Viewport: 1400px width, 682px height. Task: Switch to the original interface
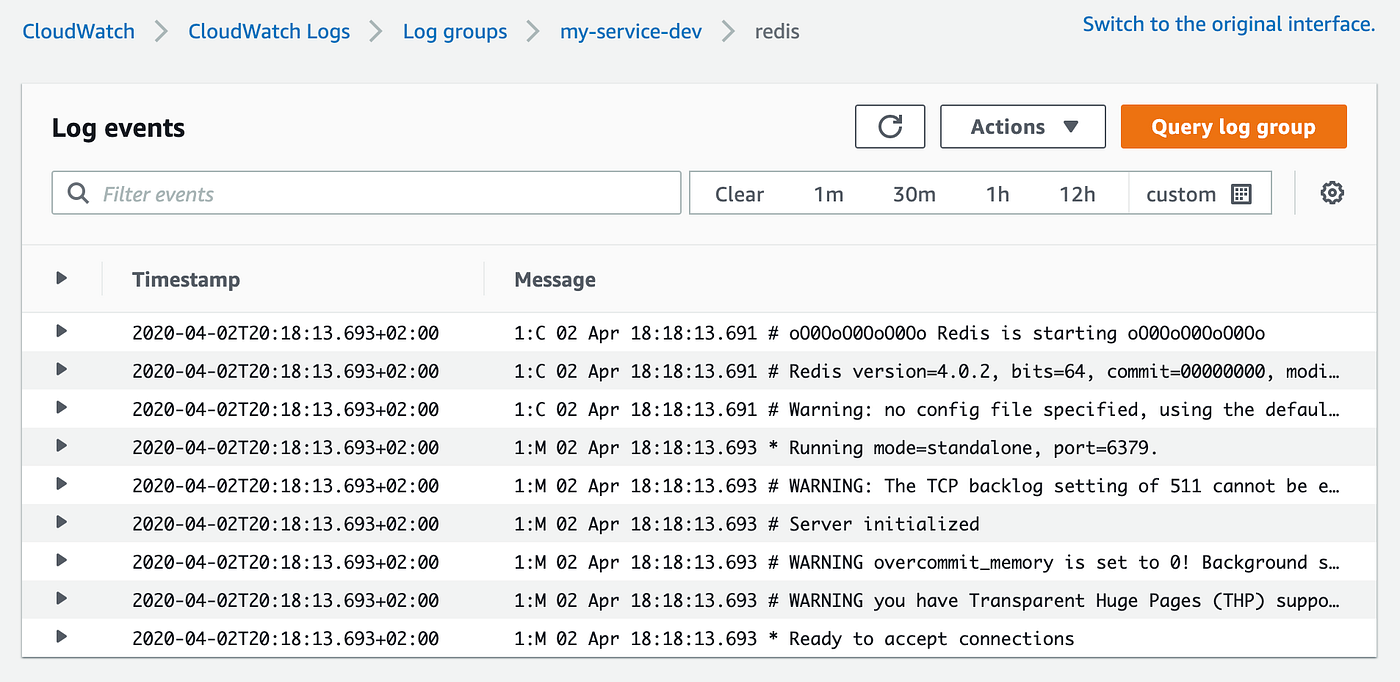(x=1229, y=24)
